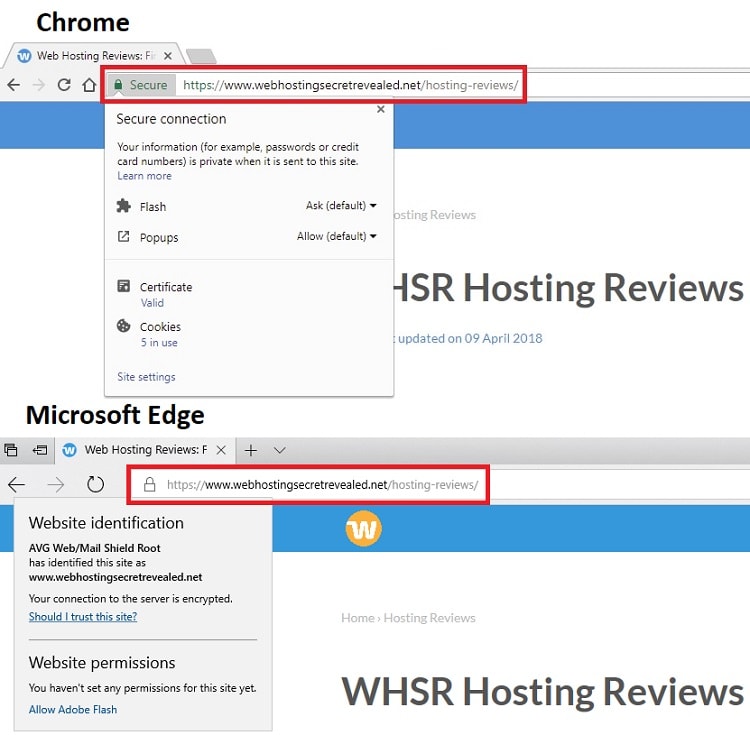Close the Edge Web Hosting Reviews tab

(x=221, y=450)
